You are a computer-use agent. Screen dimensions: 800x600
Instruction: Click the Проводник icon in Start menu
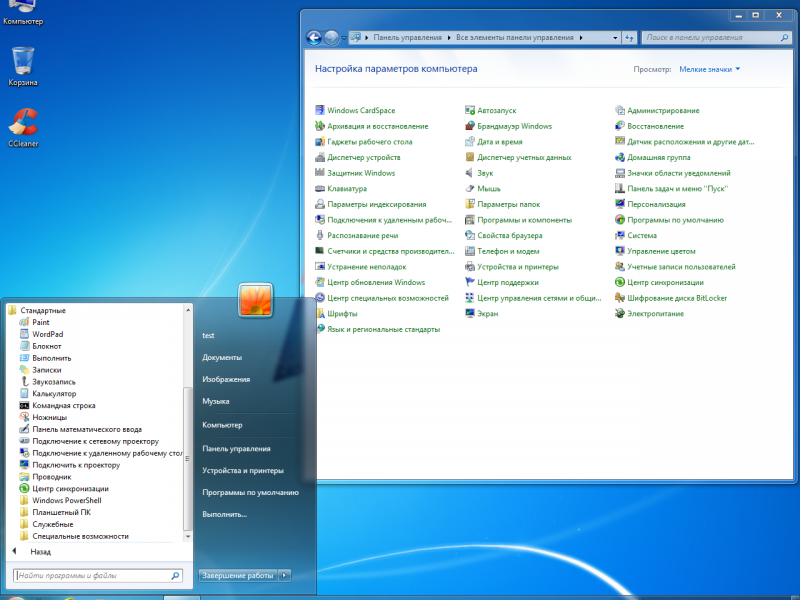point(24,477)
